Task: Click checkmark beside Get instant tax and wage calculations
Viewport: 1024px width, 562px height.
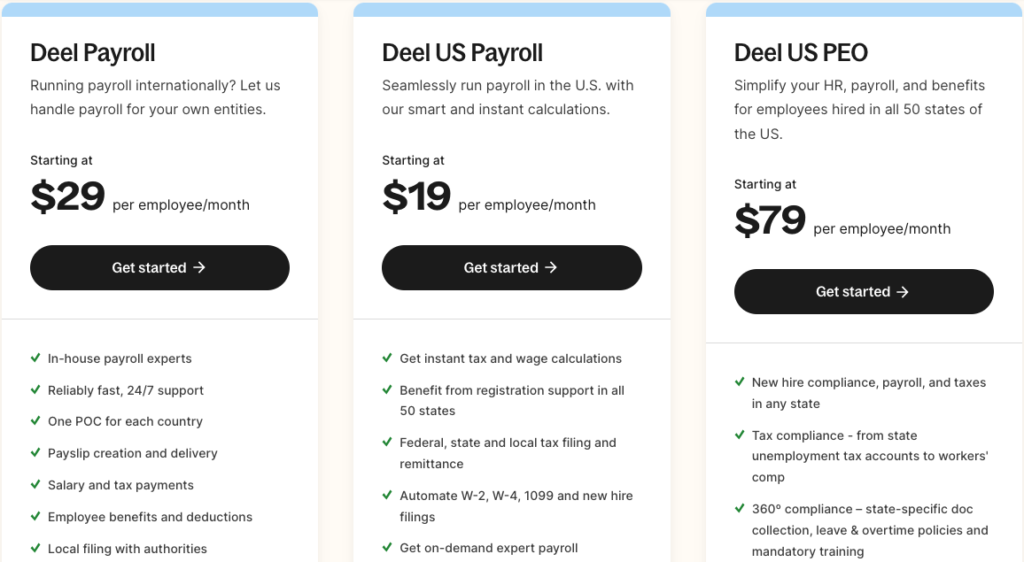Action: click(x=387, y=358)
